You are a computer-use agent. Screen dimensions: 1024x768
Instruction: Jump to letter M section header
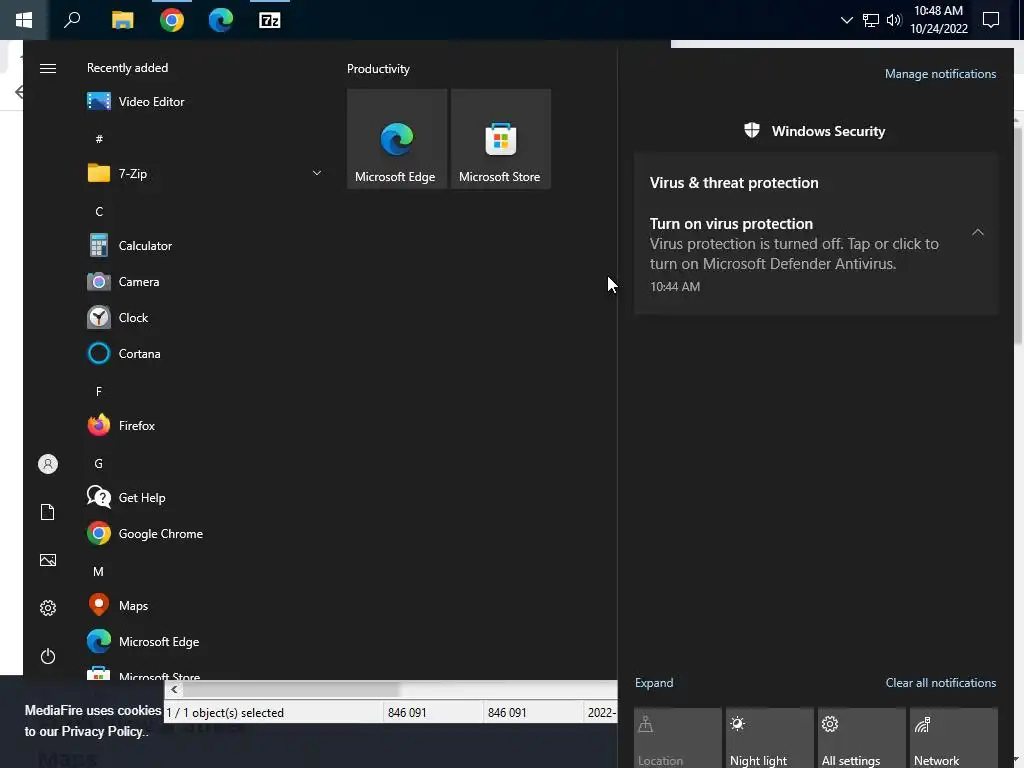click(x=98, y=571)
